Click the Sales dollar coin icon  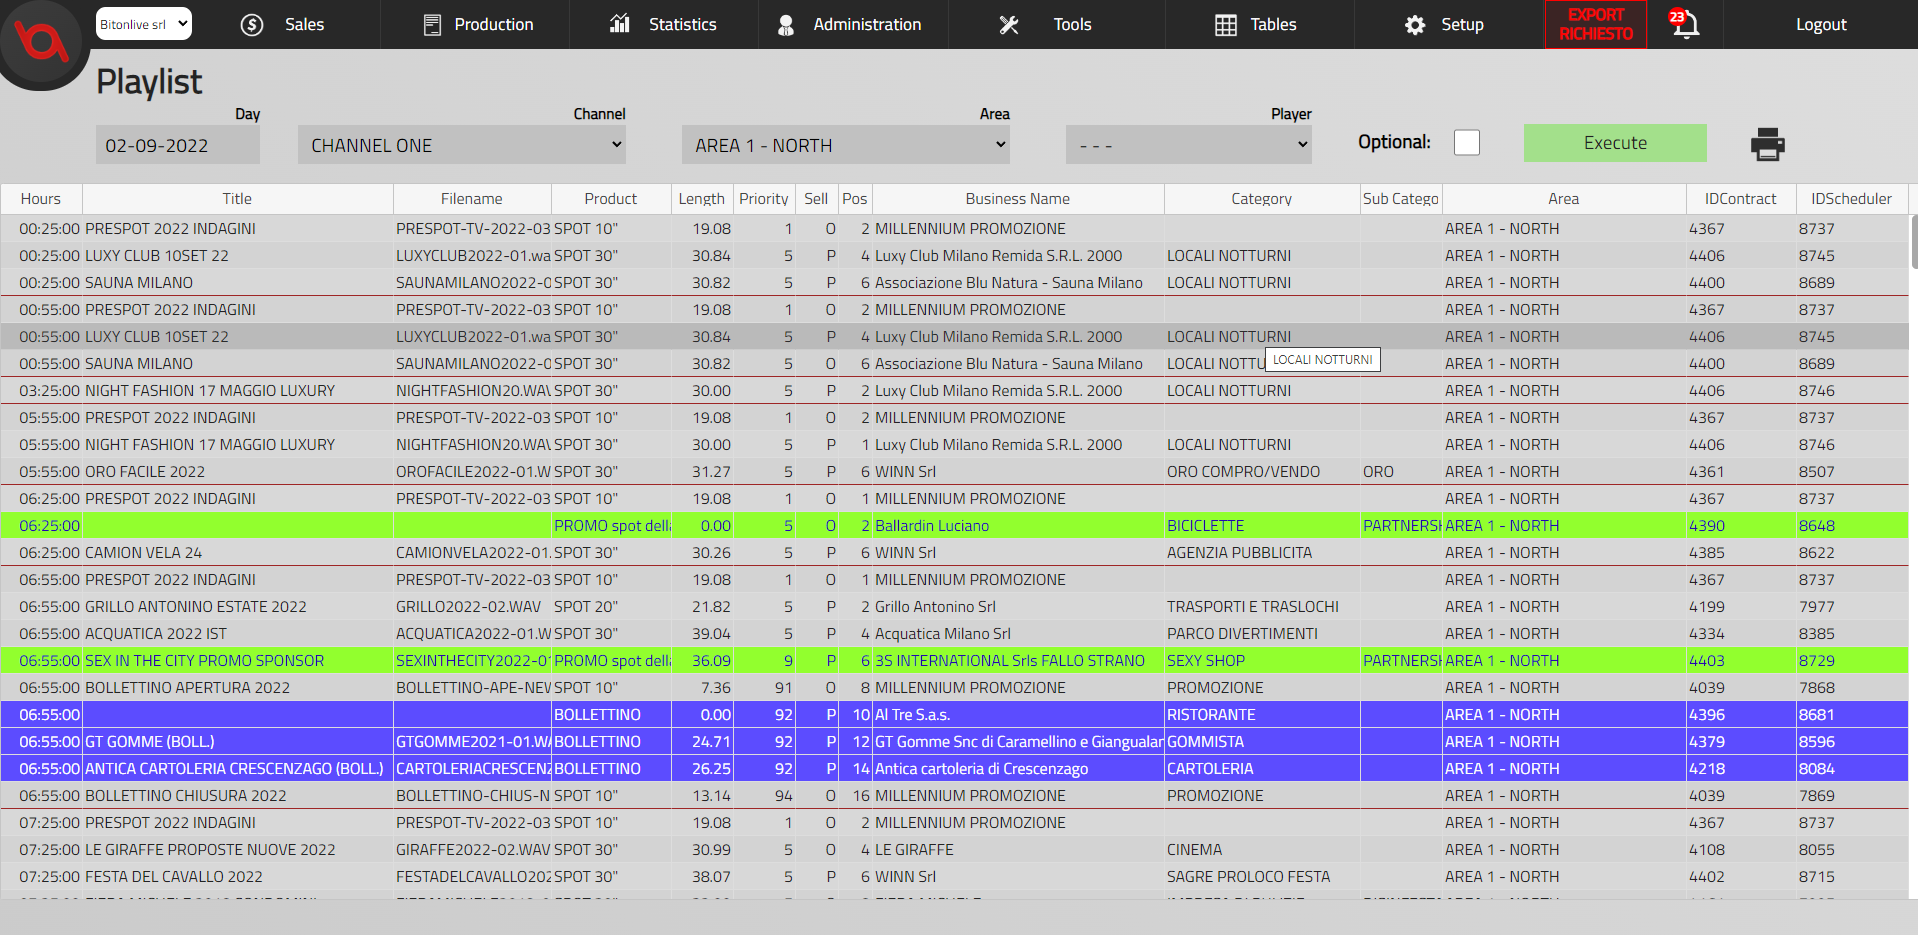[252, 25]
